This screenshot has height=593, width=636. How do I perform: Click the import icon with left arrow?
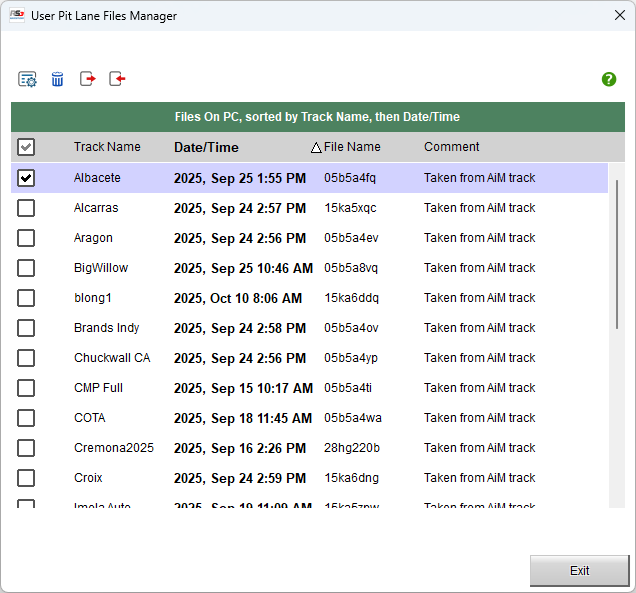pyautogui.click(x=118, y=79)
